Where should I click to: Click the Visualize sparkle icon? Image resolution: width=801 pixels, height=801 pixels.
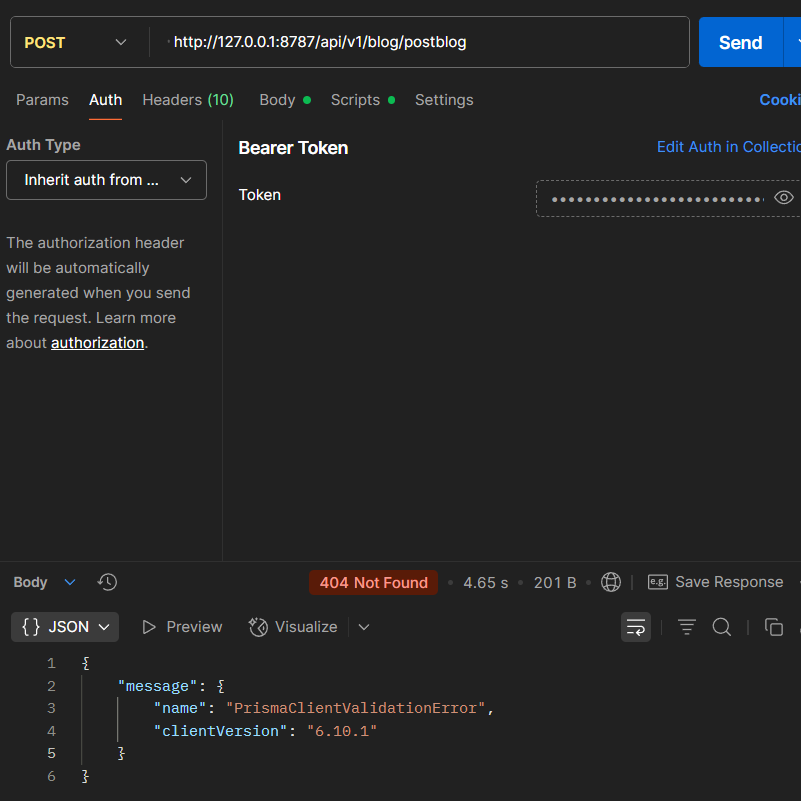(x=258, y=627)
